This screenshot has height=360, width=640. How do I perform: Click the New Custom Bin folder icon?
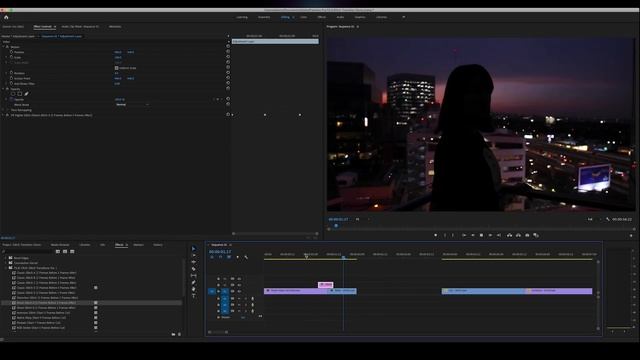click(x=173, y=334)
